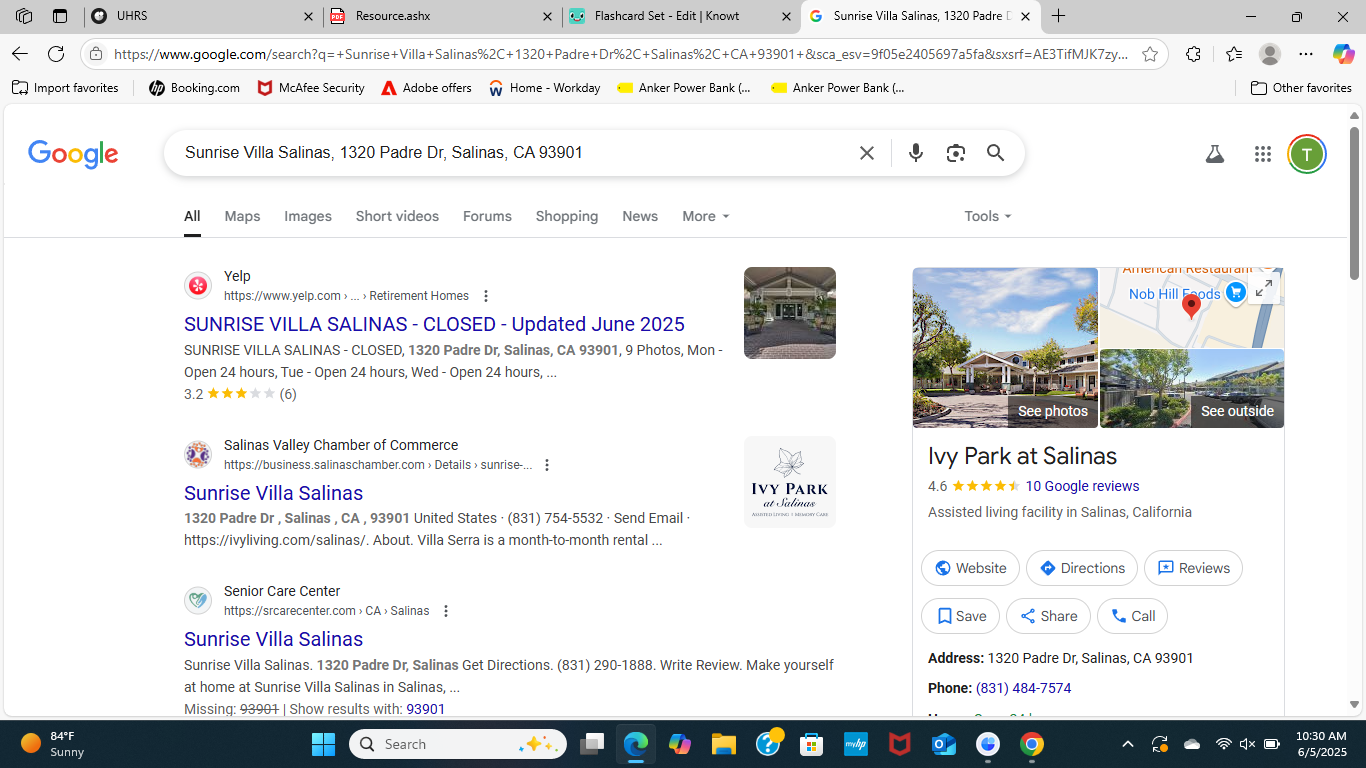Open Chamber of Commerce Sunrise Villa Salinas link
This screenshot has height=768, width=1366.
click(x=273, y=493)
